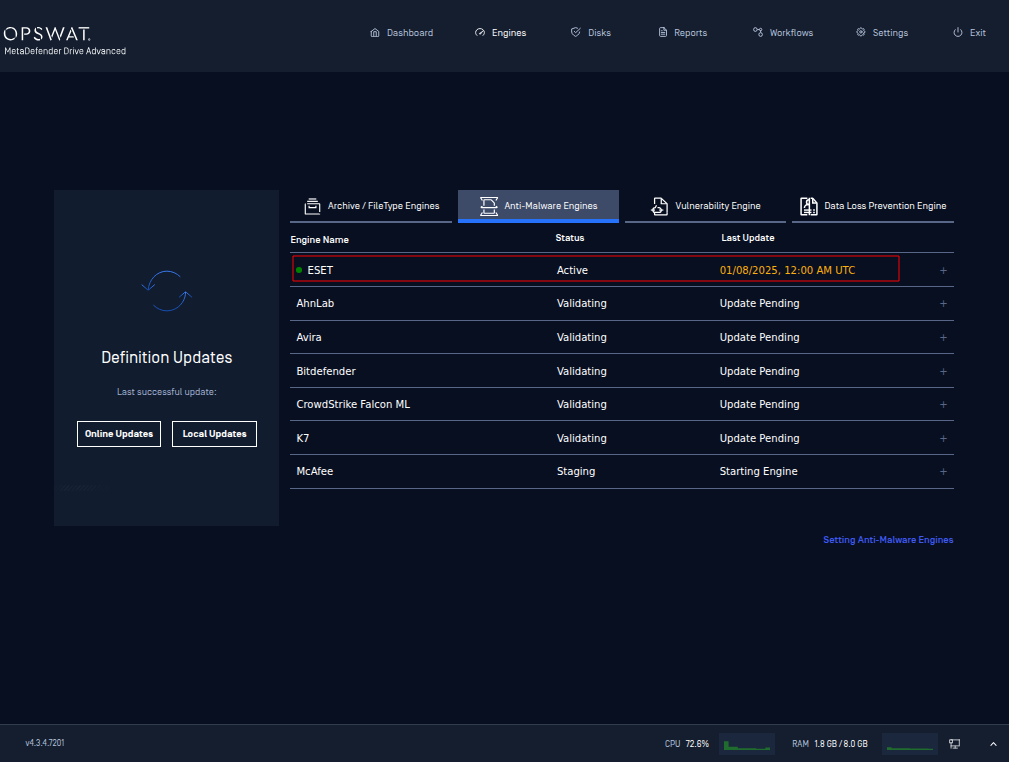Open the Reports menu
1009x762 pixels.
(683, 33)
